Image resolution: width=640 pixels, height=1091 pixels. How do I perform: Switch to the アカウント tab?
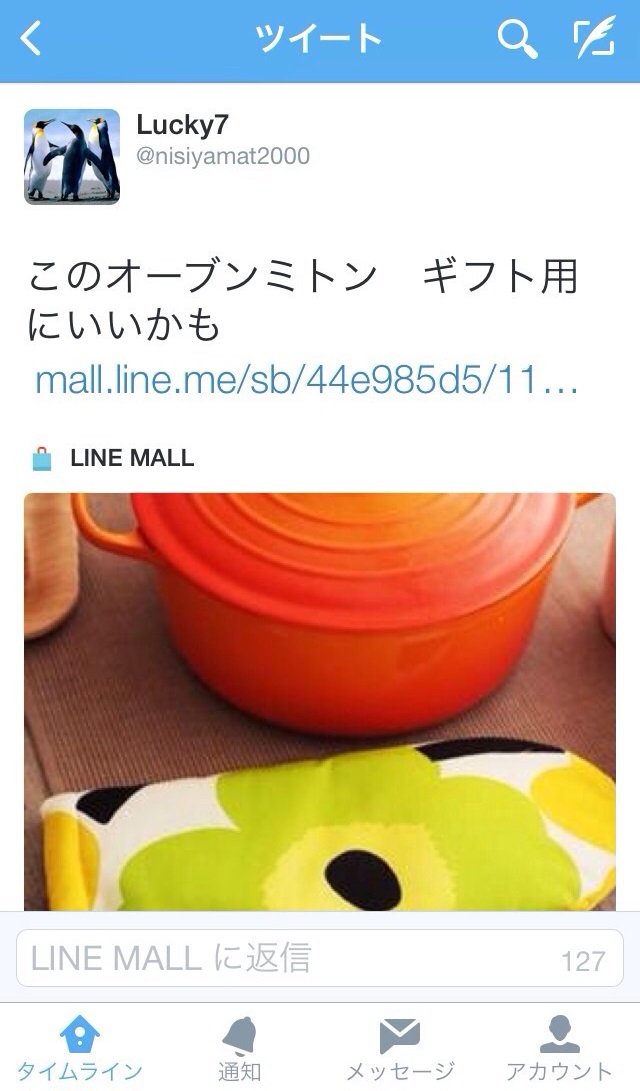(x=559, y=1071)
